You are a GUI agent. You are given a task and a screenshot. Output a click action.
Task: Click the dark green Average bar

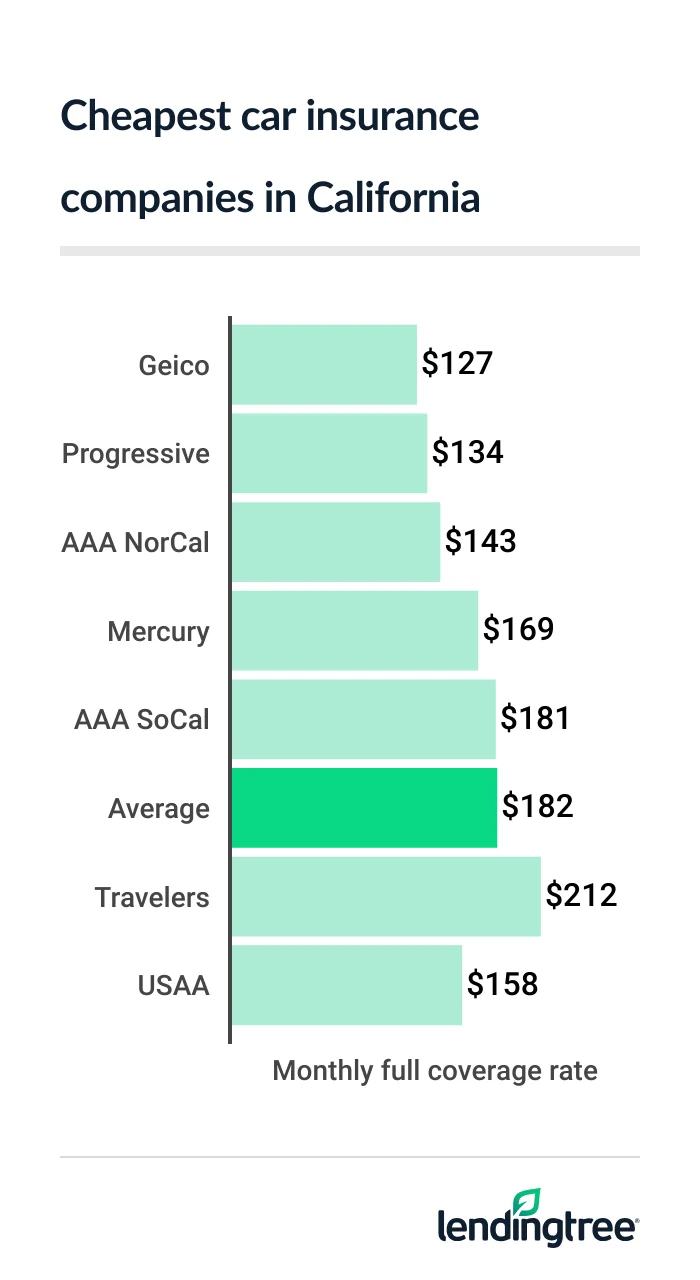point(364,808)
